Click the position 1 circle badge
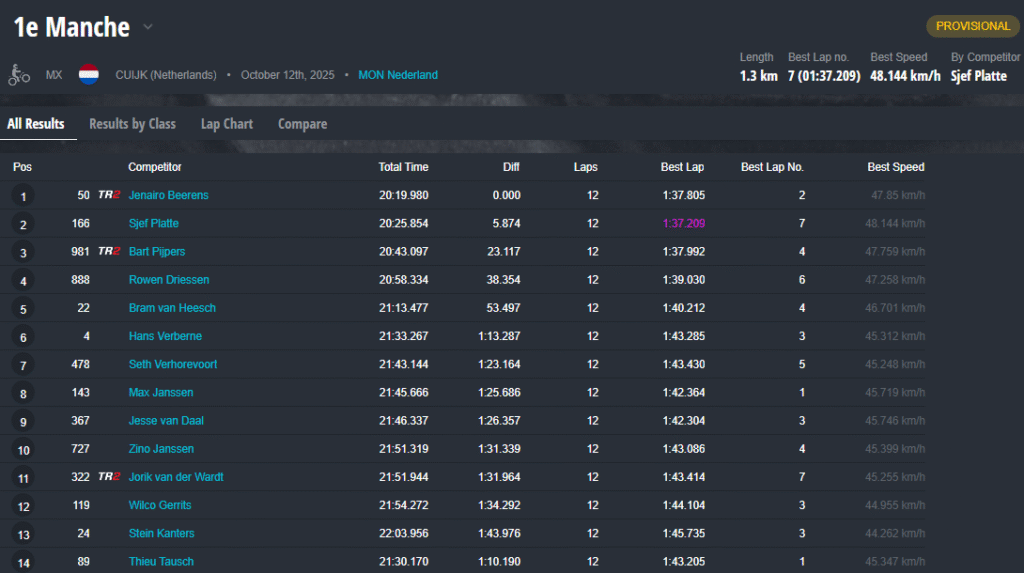1024x573 pixels. pos(23,196)
